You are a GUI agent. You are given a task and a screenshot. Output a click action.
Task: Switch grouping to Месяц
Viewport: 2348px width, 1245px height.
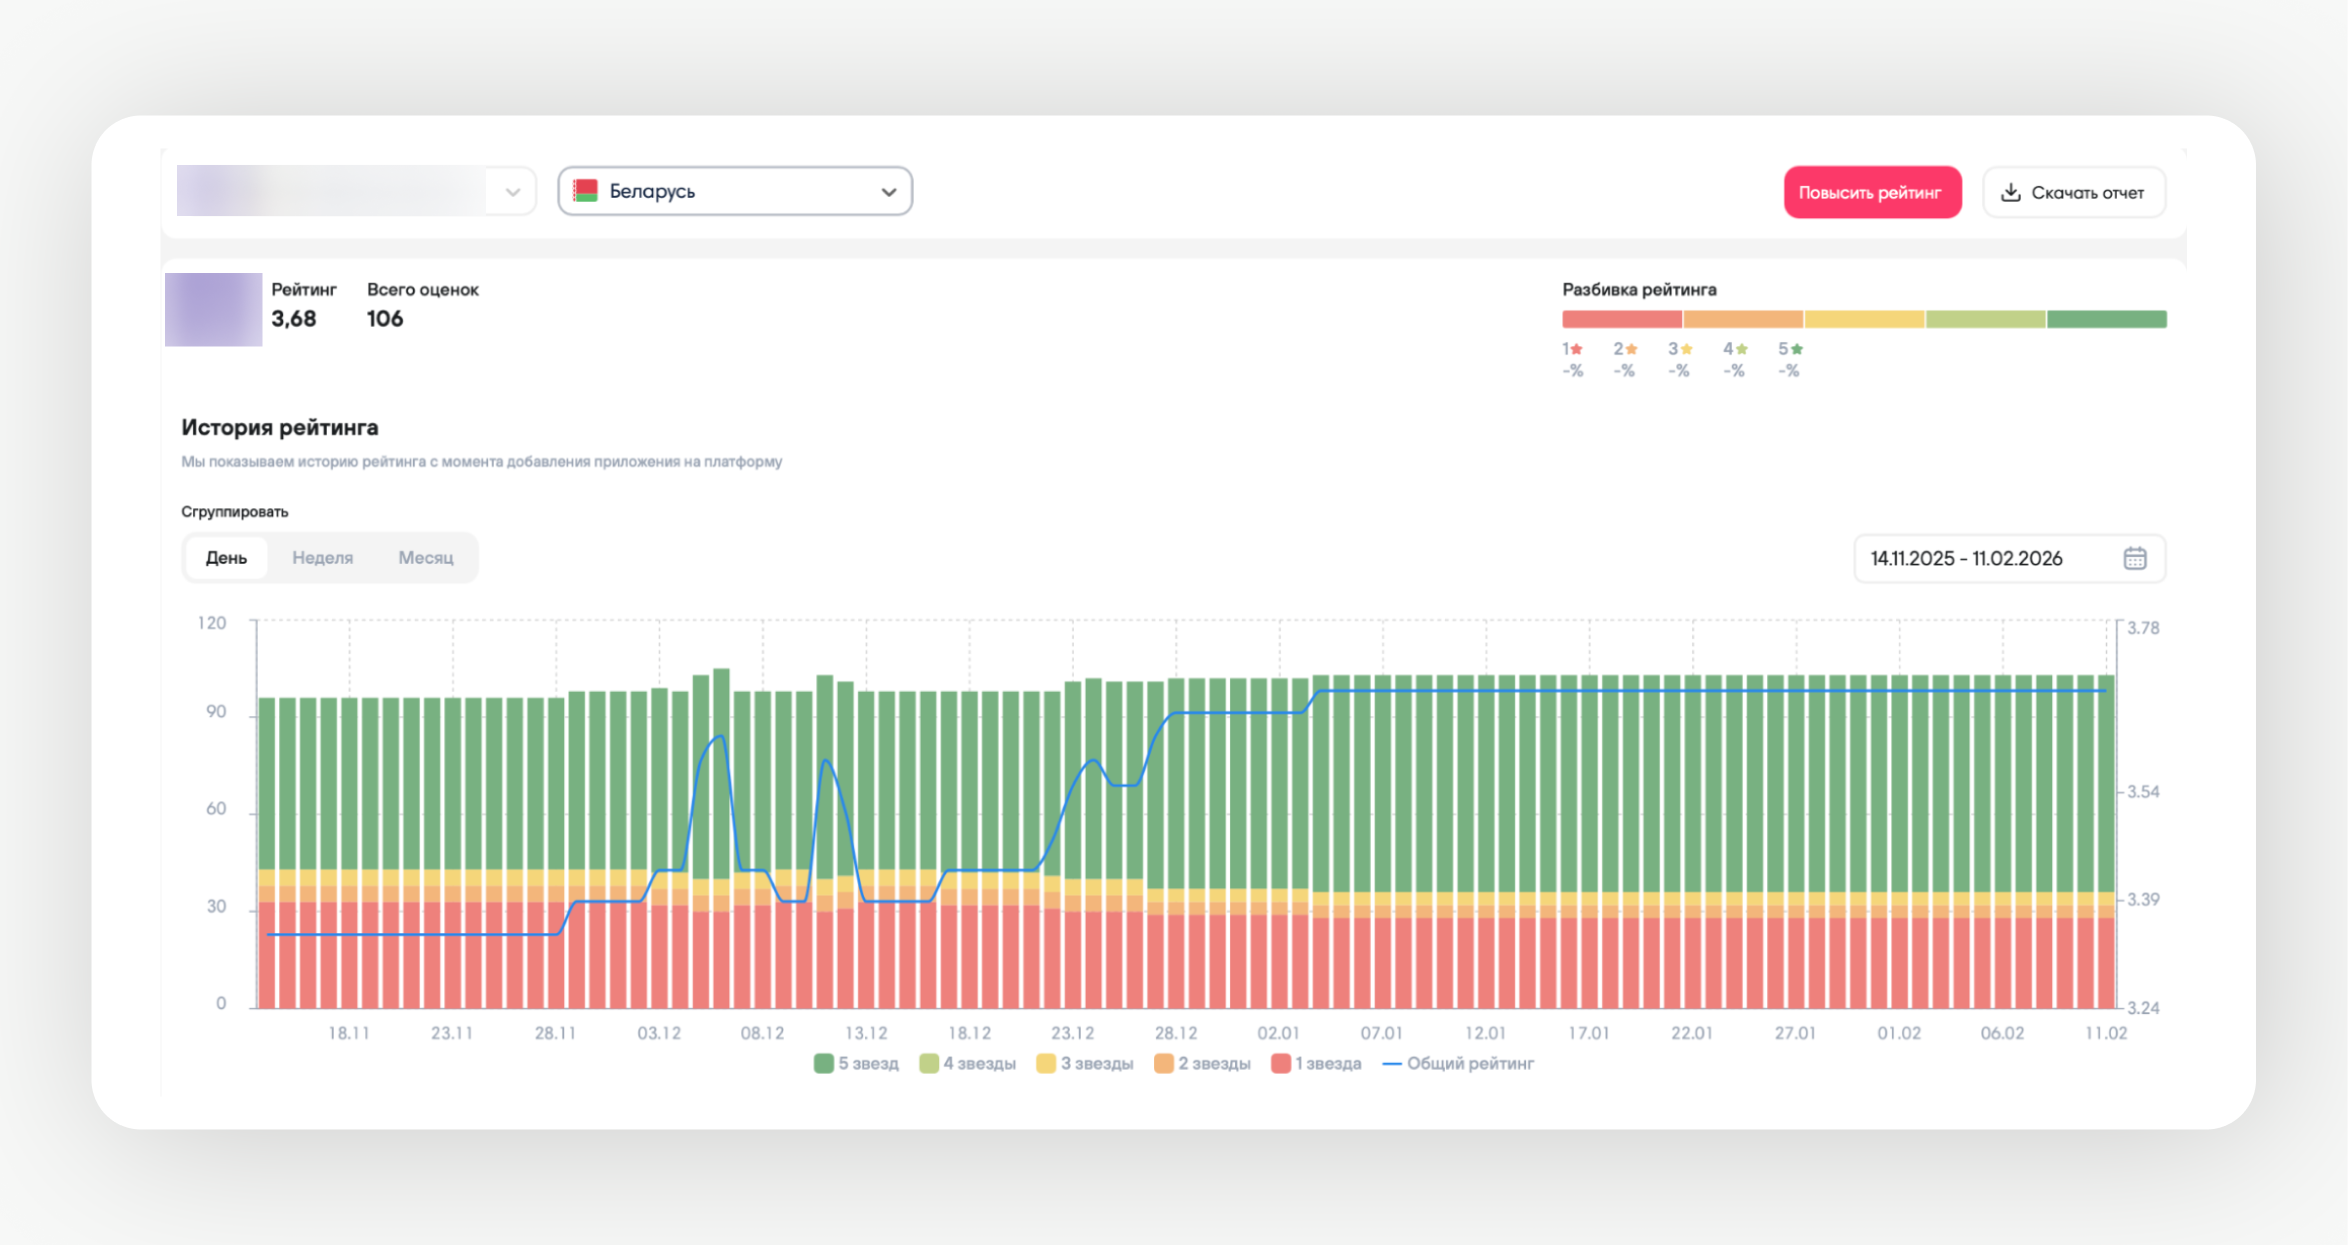tap(425, 557)
